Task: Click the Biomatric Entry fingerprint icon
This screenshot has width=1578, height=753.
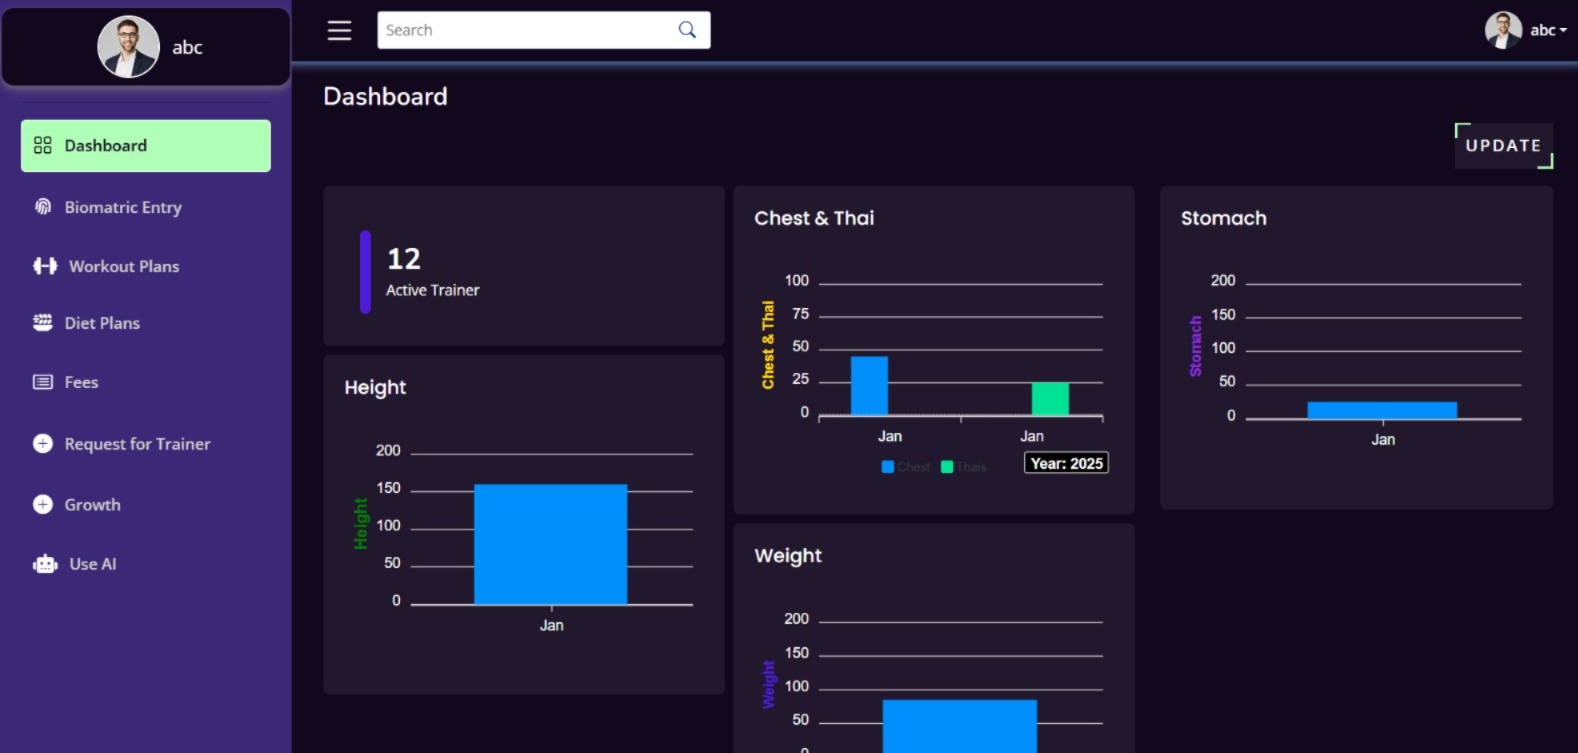Action: (43, 207)
